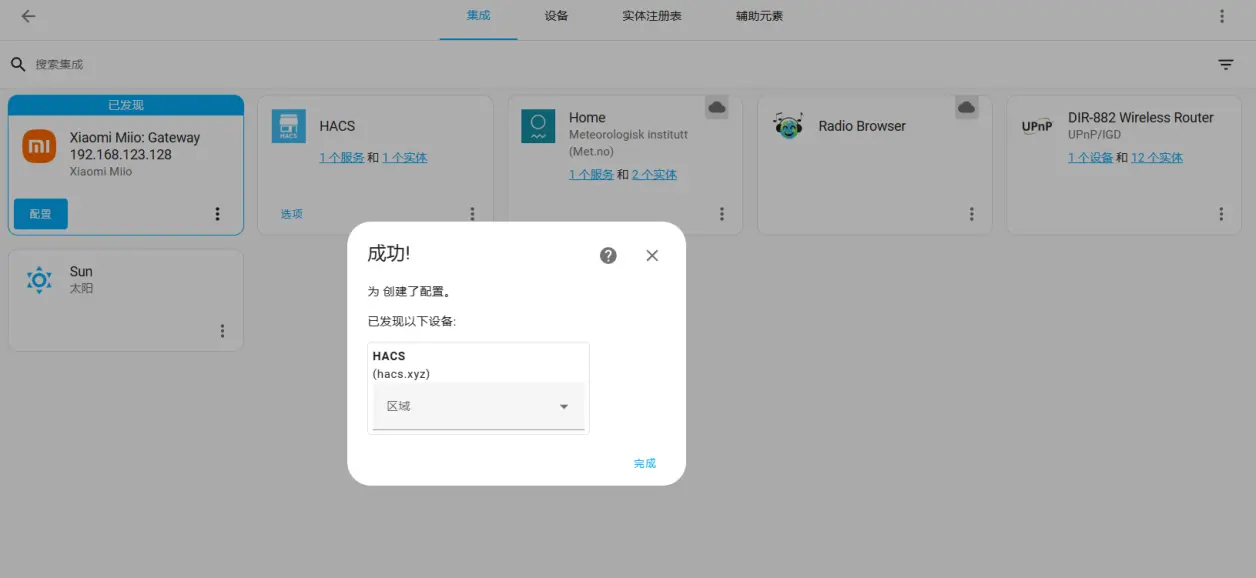Open DIR-882 12 个实体 link
1256x578 pixels.
(x=1157, y=158)
